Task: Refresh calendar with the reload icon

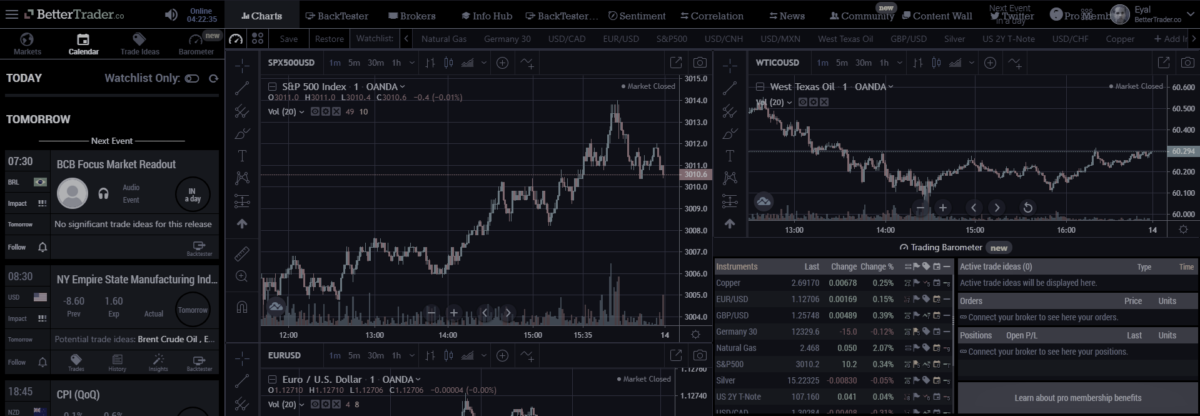Action: coord(211,78)
